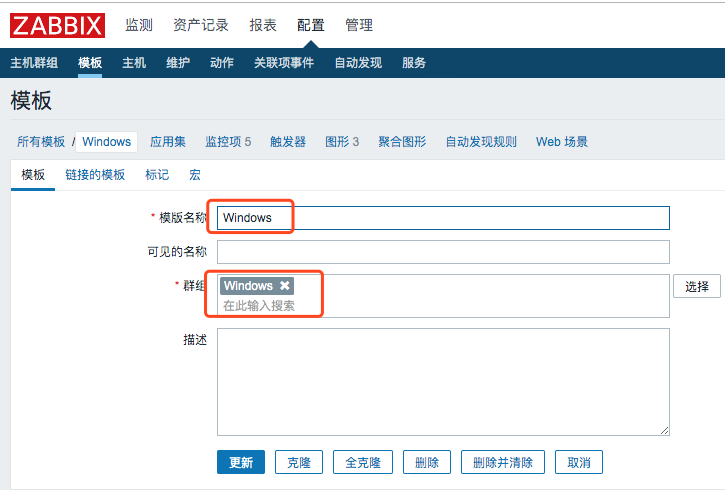
Task: Open the 配置 top menu
Action: 311,25
